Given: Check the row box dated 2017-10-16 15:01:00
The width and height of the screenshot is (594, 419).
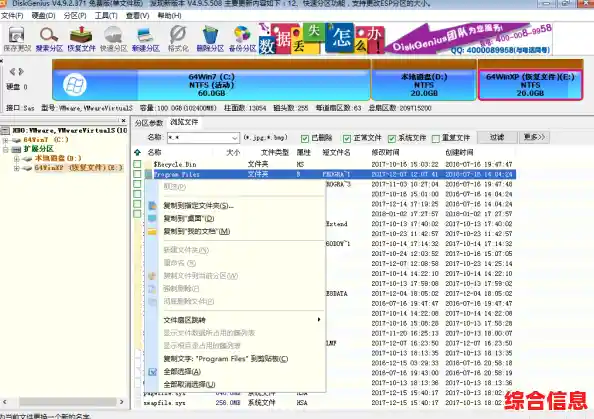Looking at the screenshot, I should 138,194.
